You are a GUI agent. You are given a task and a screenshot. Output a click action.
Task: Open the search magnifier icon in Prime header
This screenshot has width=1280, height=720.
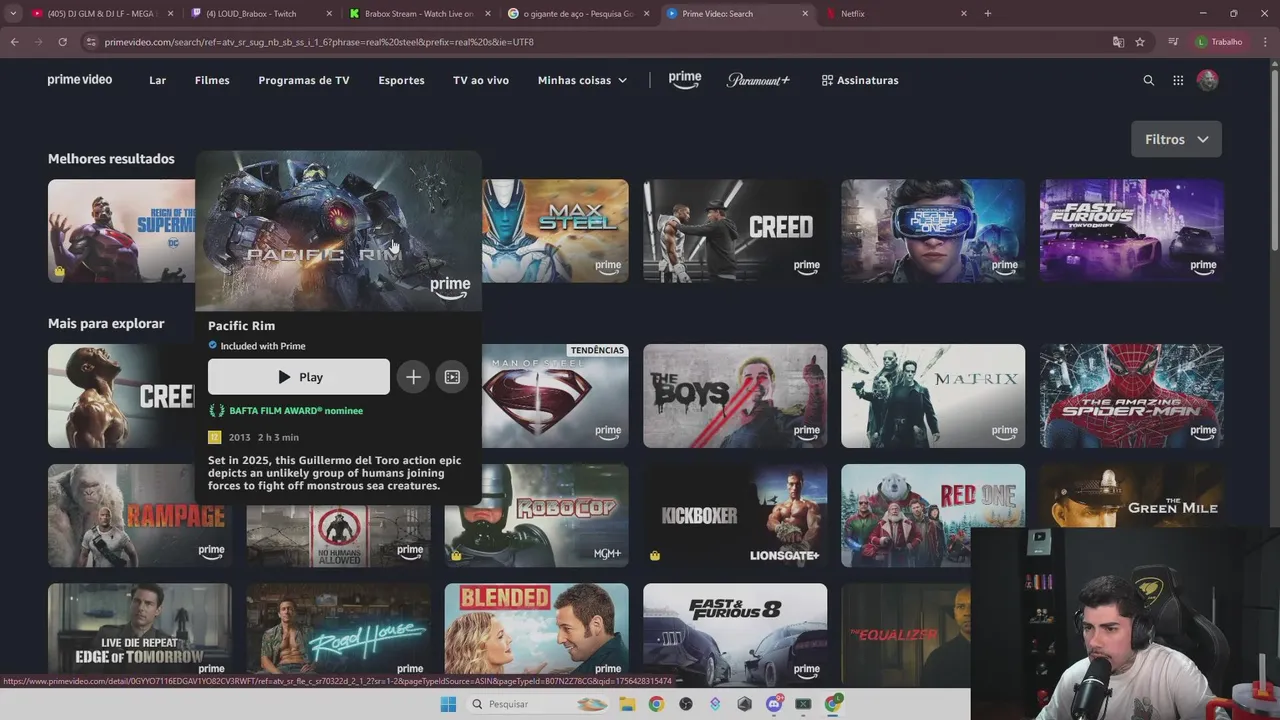[1148, 80]
